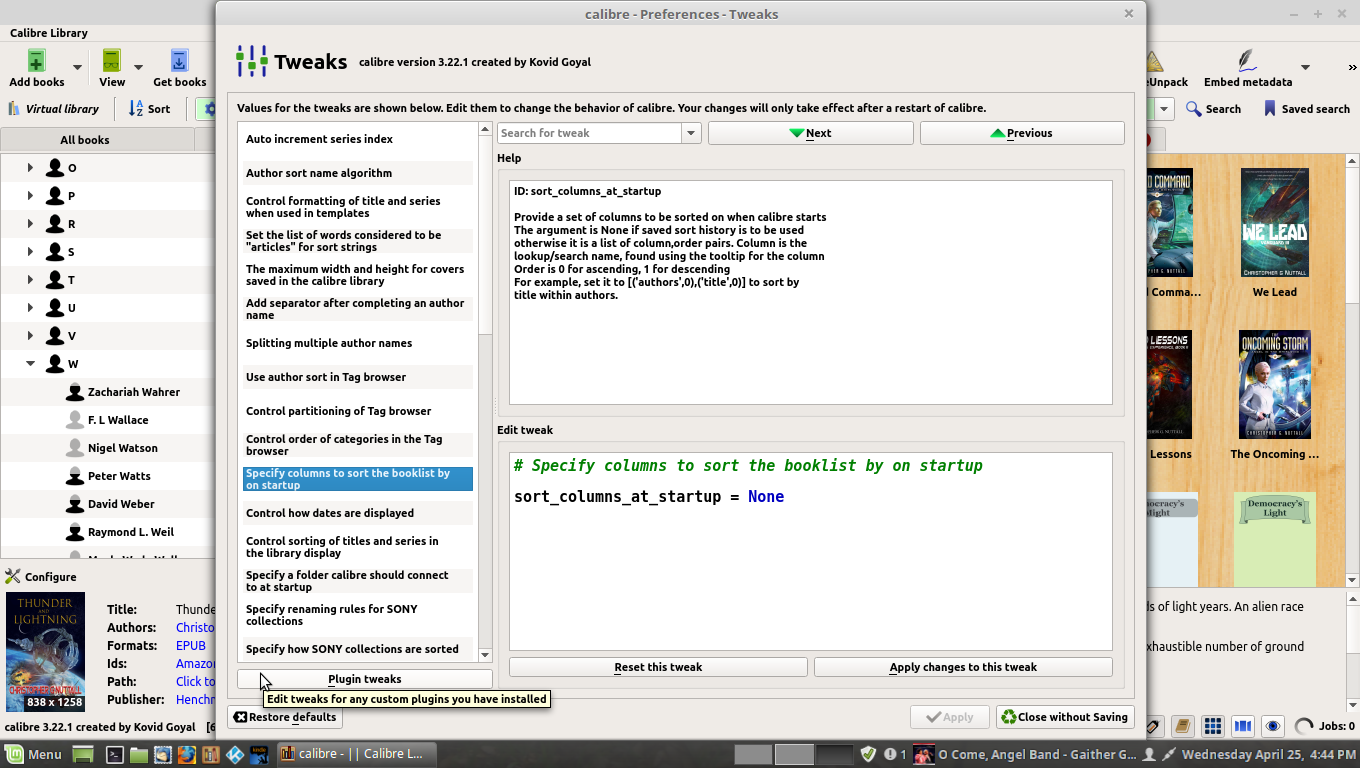Click the Plugin tweaks button

click(364, 679)
